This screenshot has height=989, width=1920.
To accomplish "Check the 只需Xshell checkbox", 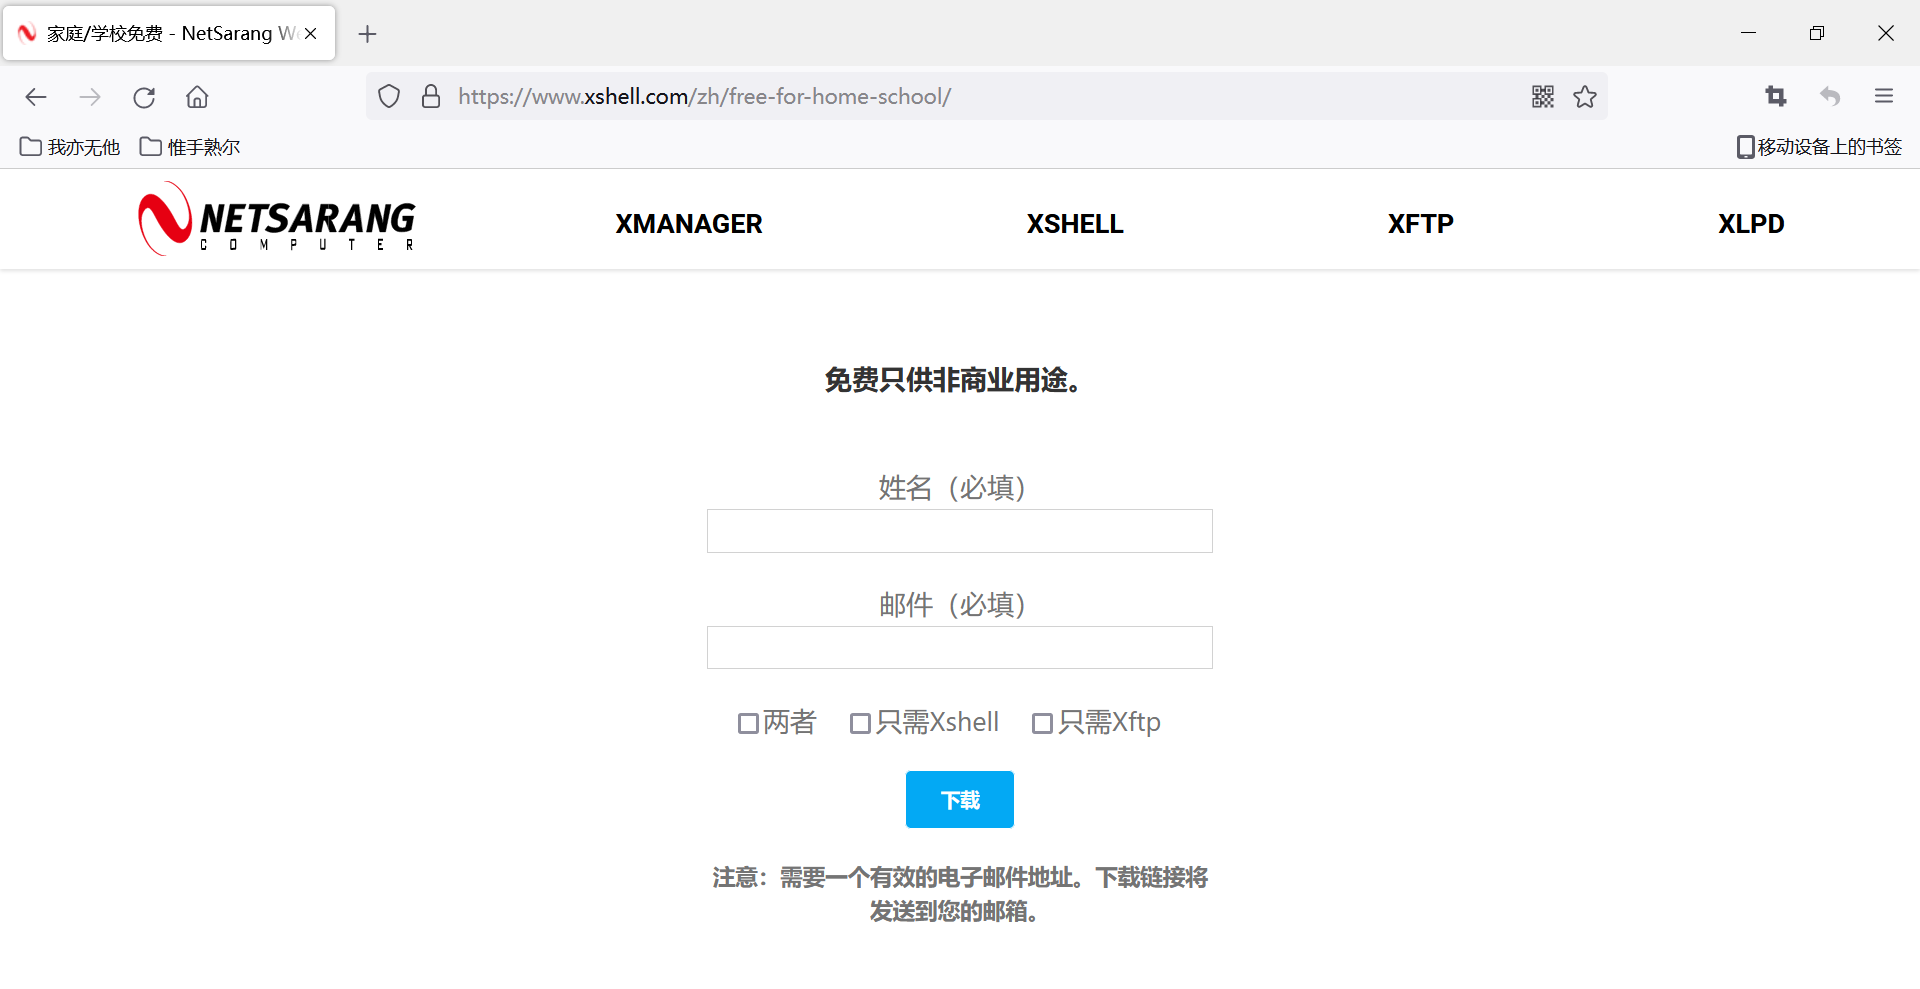I will (x=860, y=724).
